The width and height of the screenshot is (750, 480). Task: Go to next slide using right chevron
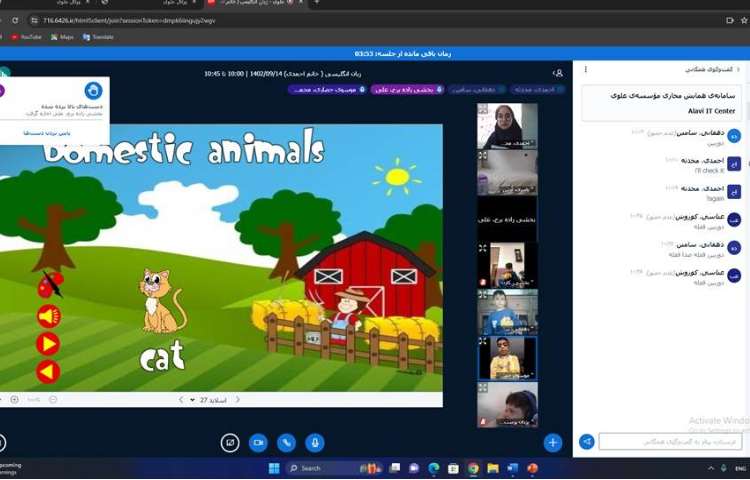pyautogui.click(x=238, y=400)
